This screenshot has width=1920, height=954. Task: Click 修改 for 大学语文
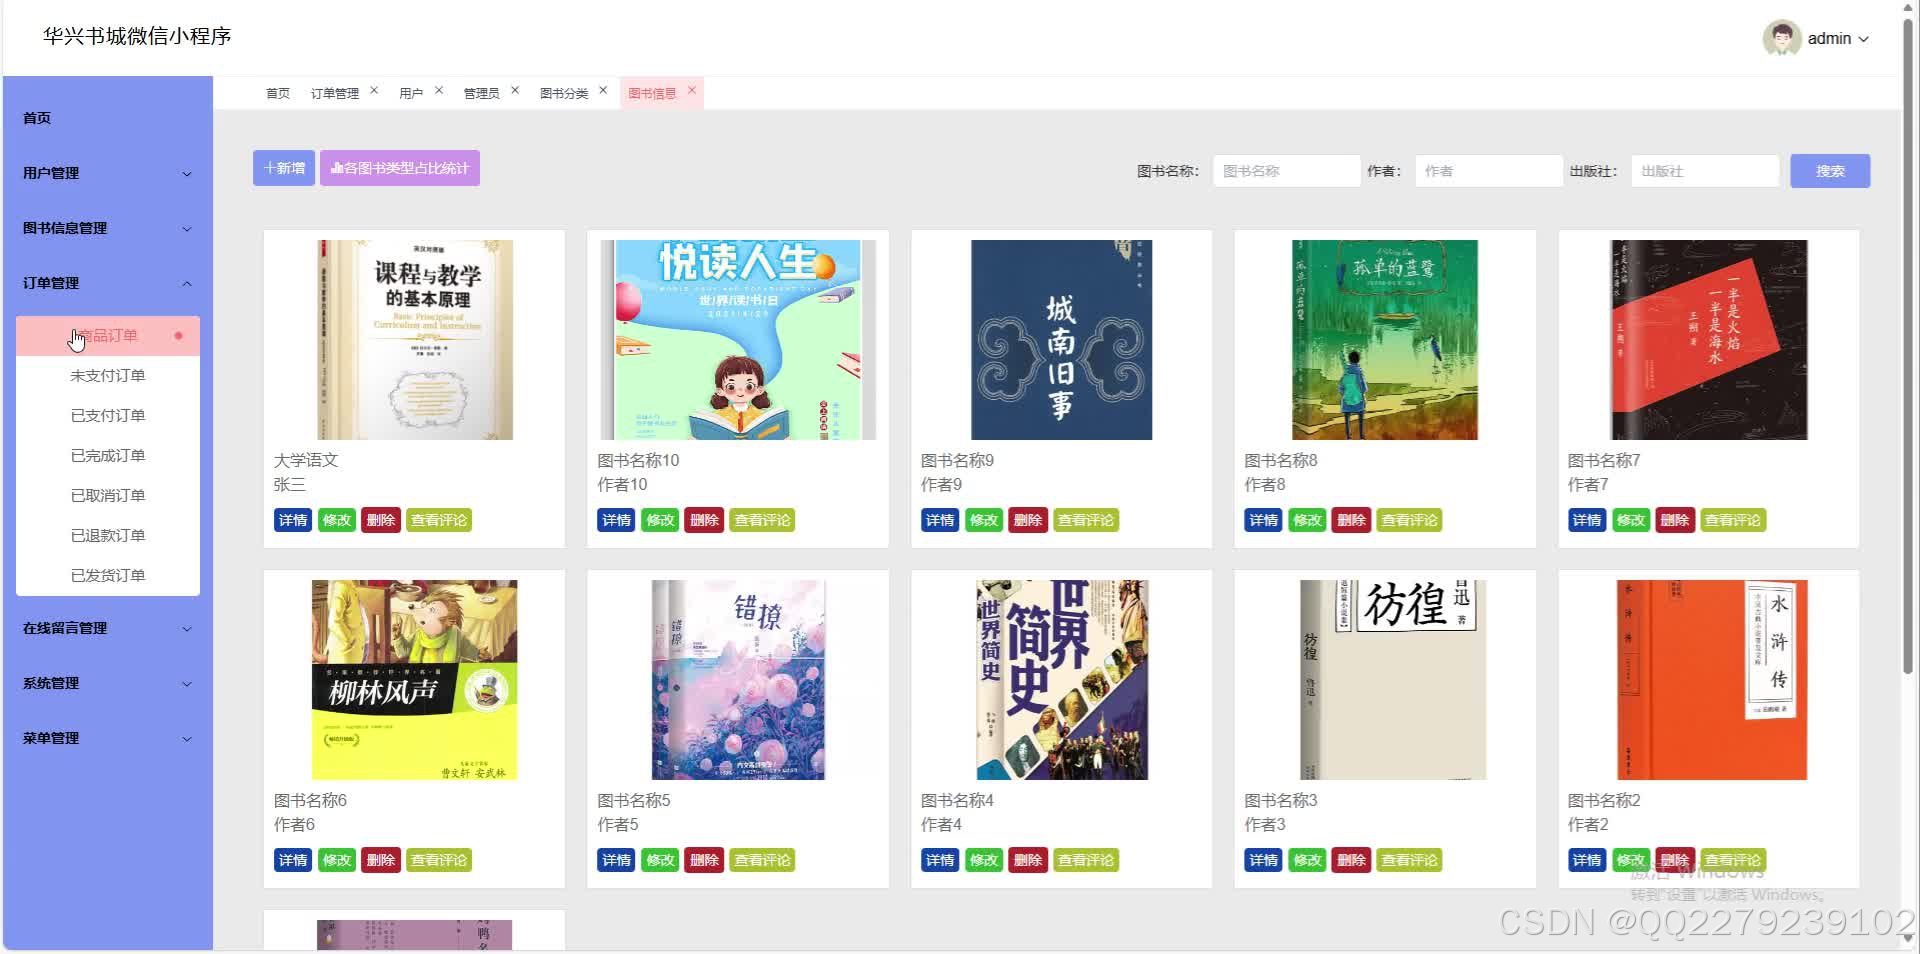tap(337, 520)
